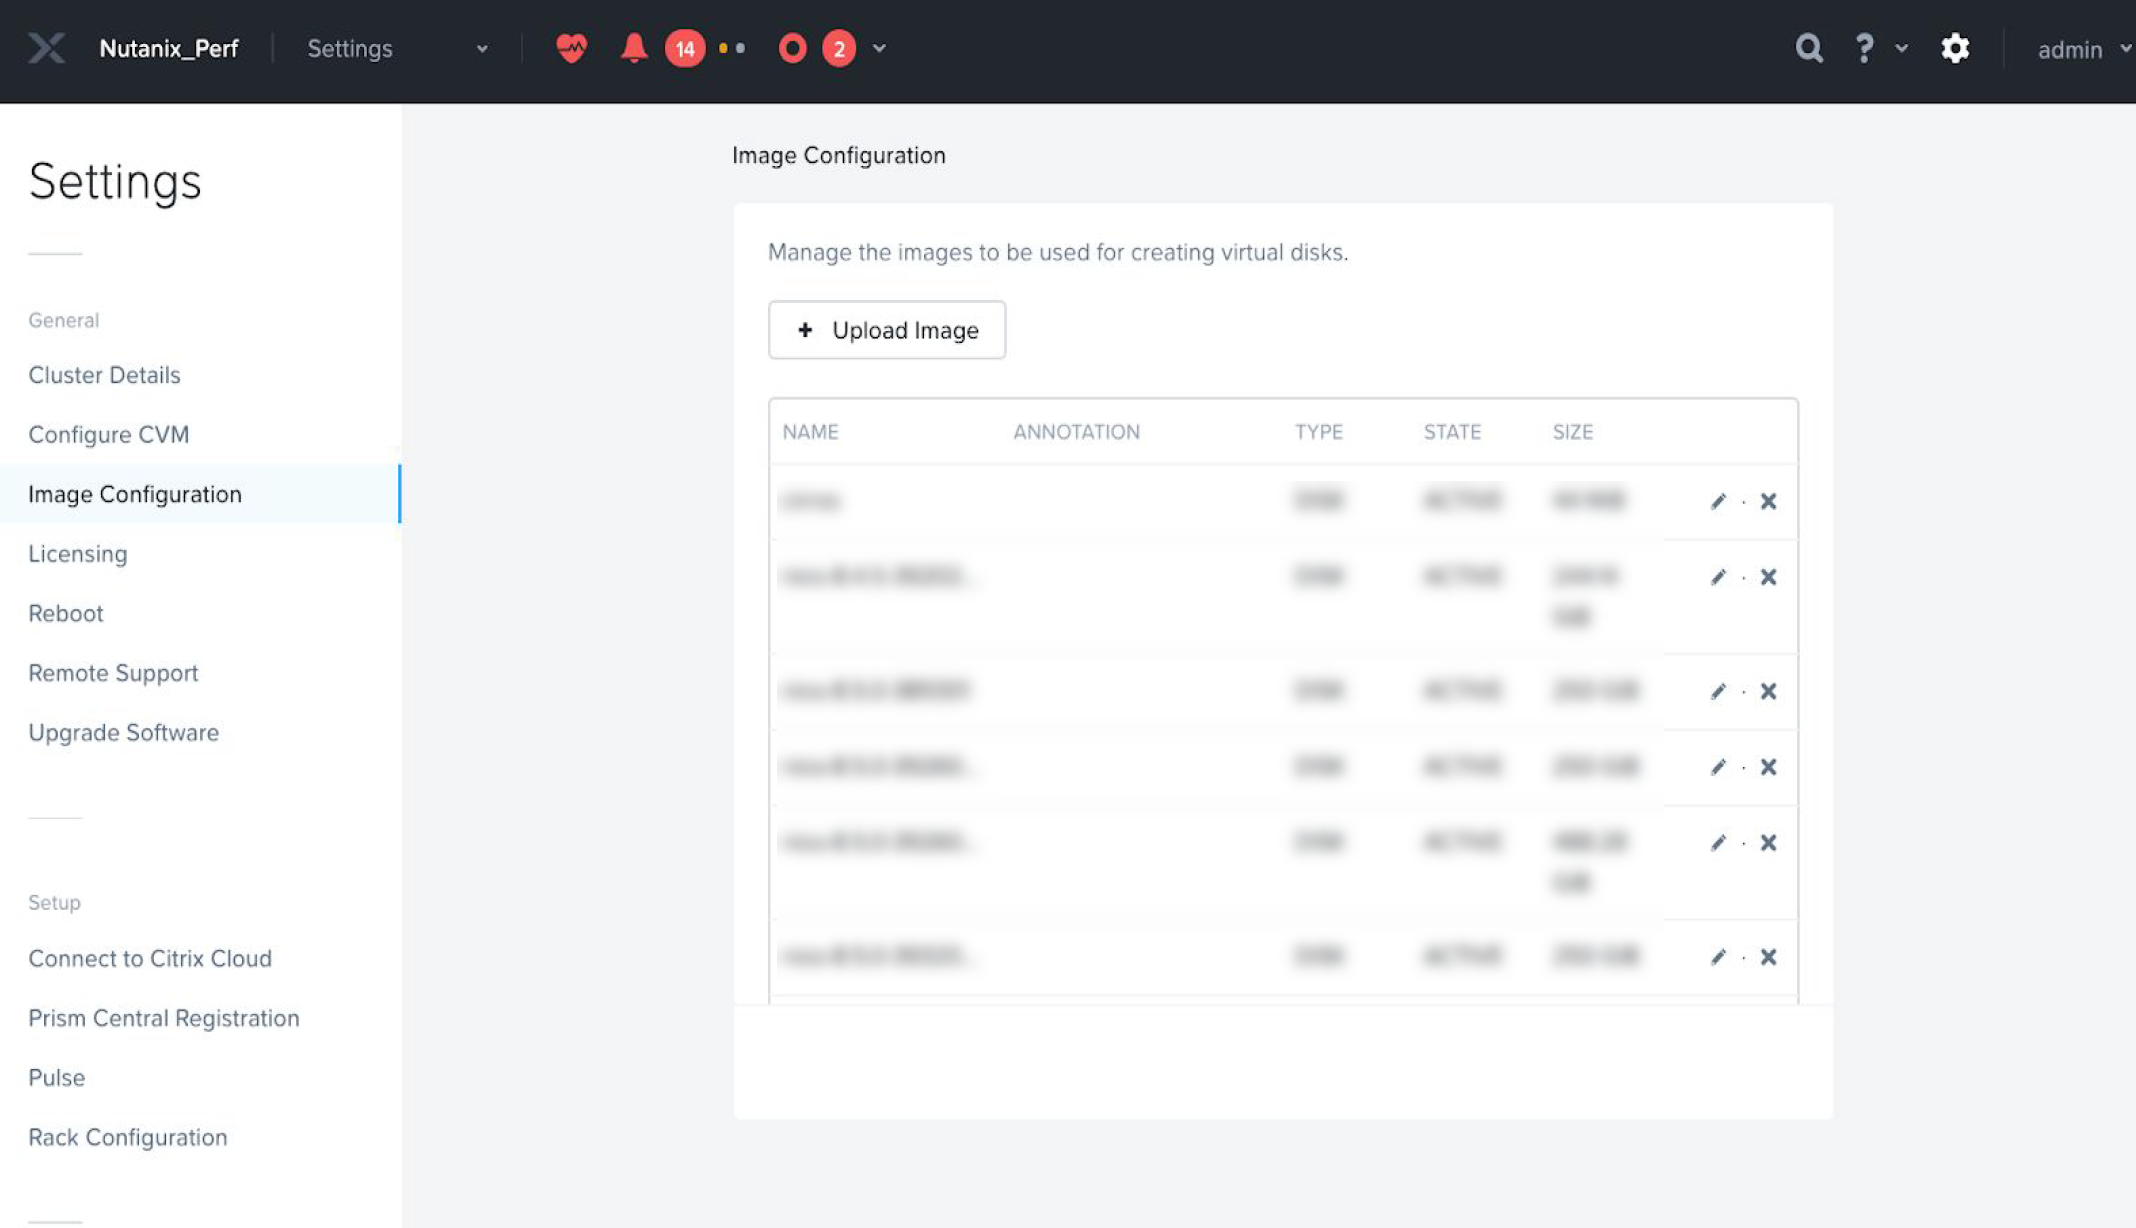Click the badge showing 2 running tasks
Viewport: 2136px width, 1228px height.
click(839, 47)
